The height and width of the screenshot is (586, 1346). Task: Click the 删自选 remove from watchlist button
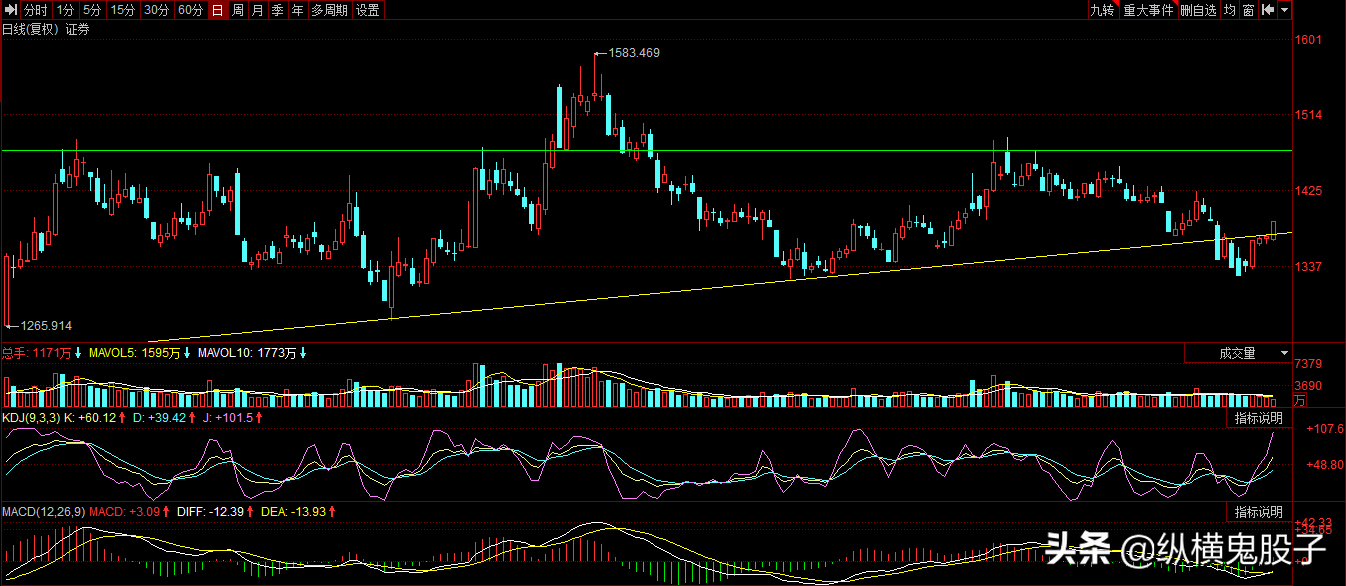[x=1198, y=10]
